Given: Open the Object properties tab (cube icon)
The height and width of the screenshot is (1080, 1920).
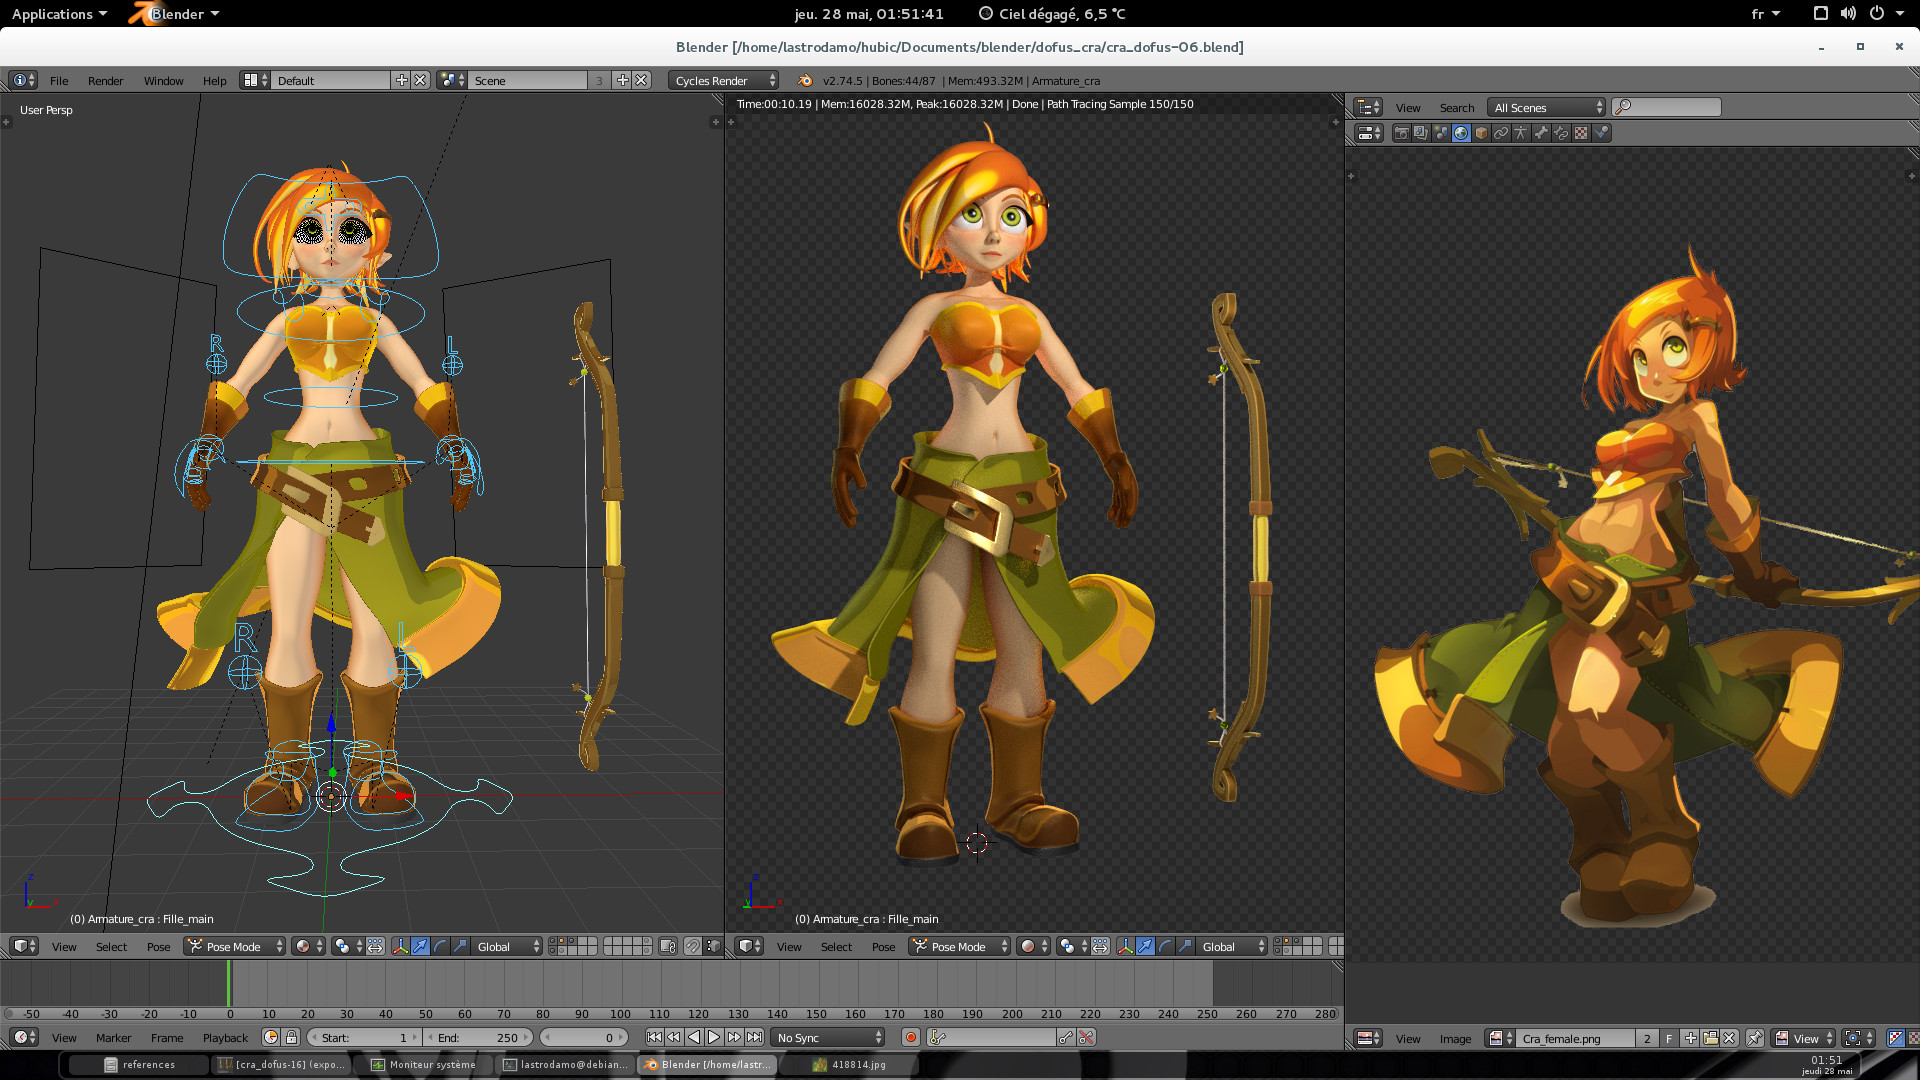Looking at the screenshot, I should coord(1481,133).
